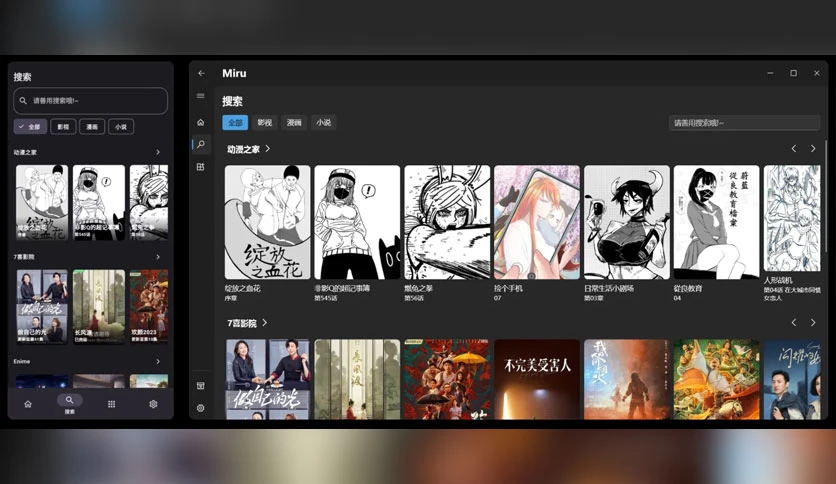Expand the 动漫之家 heading chevron in desktop window
Screen dimensions: 836x484
(x=268, y=149)
